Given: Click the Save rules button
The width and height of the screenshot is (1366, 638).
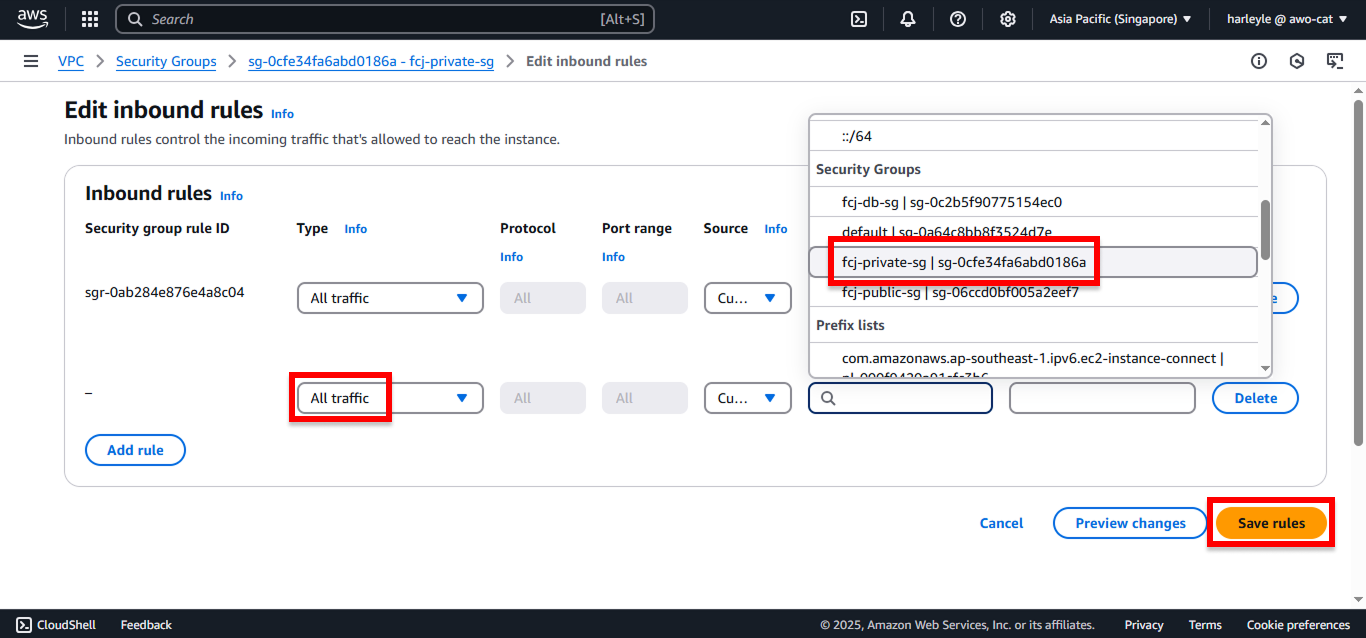Looking at the screenshot, I should coord(1271,523).
